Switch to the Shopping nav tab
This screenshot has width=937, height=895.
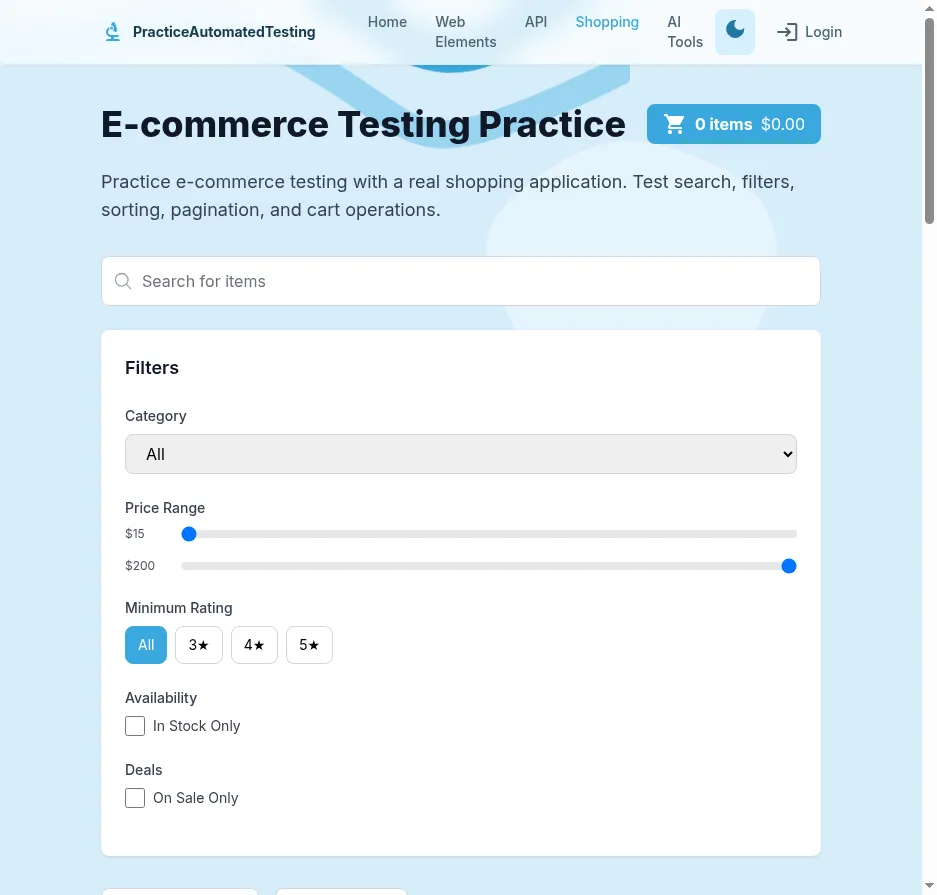[607, 22]
